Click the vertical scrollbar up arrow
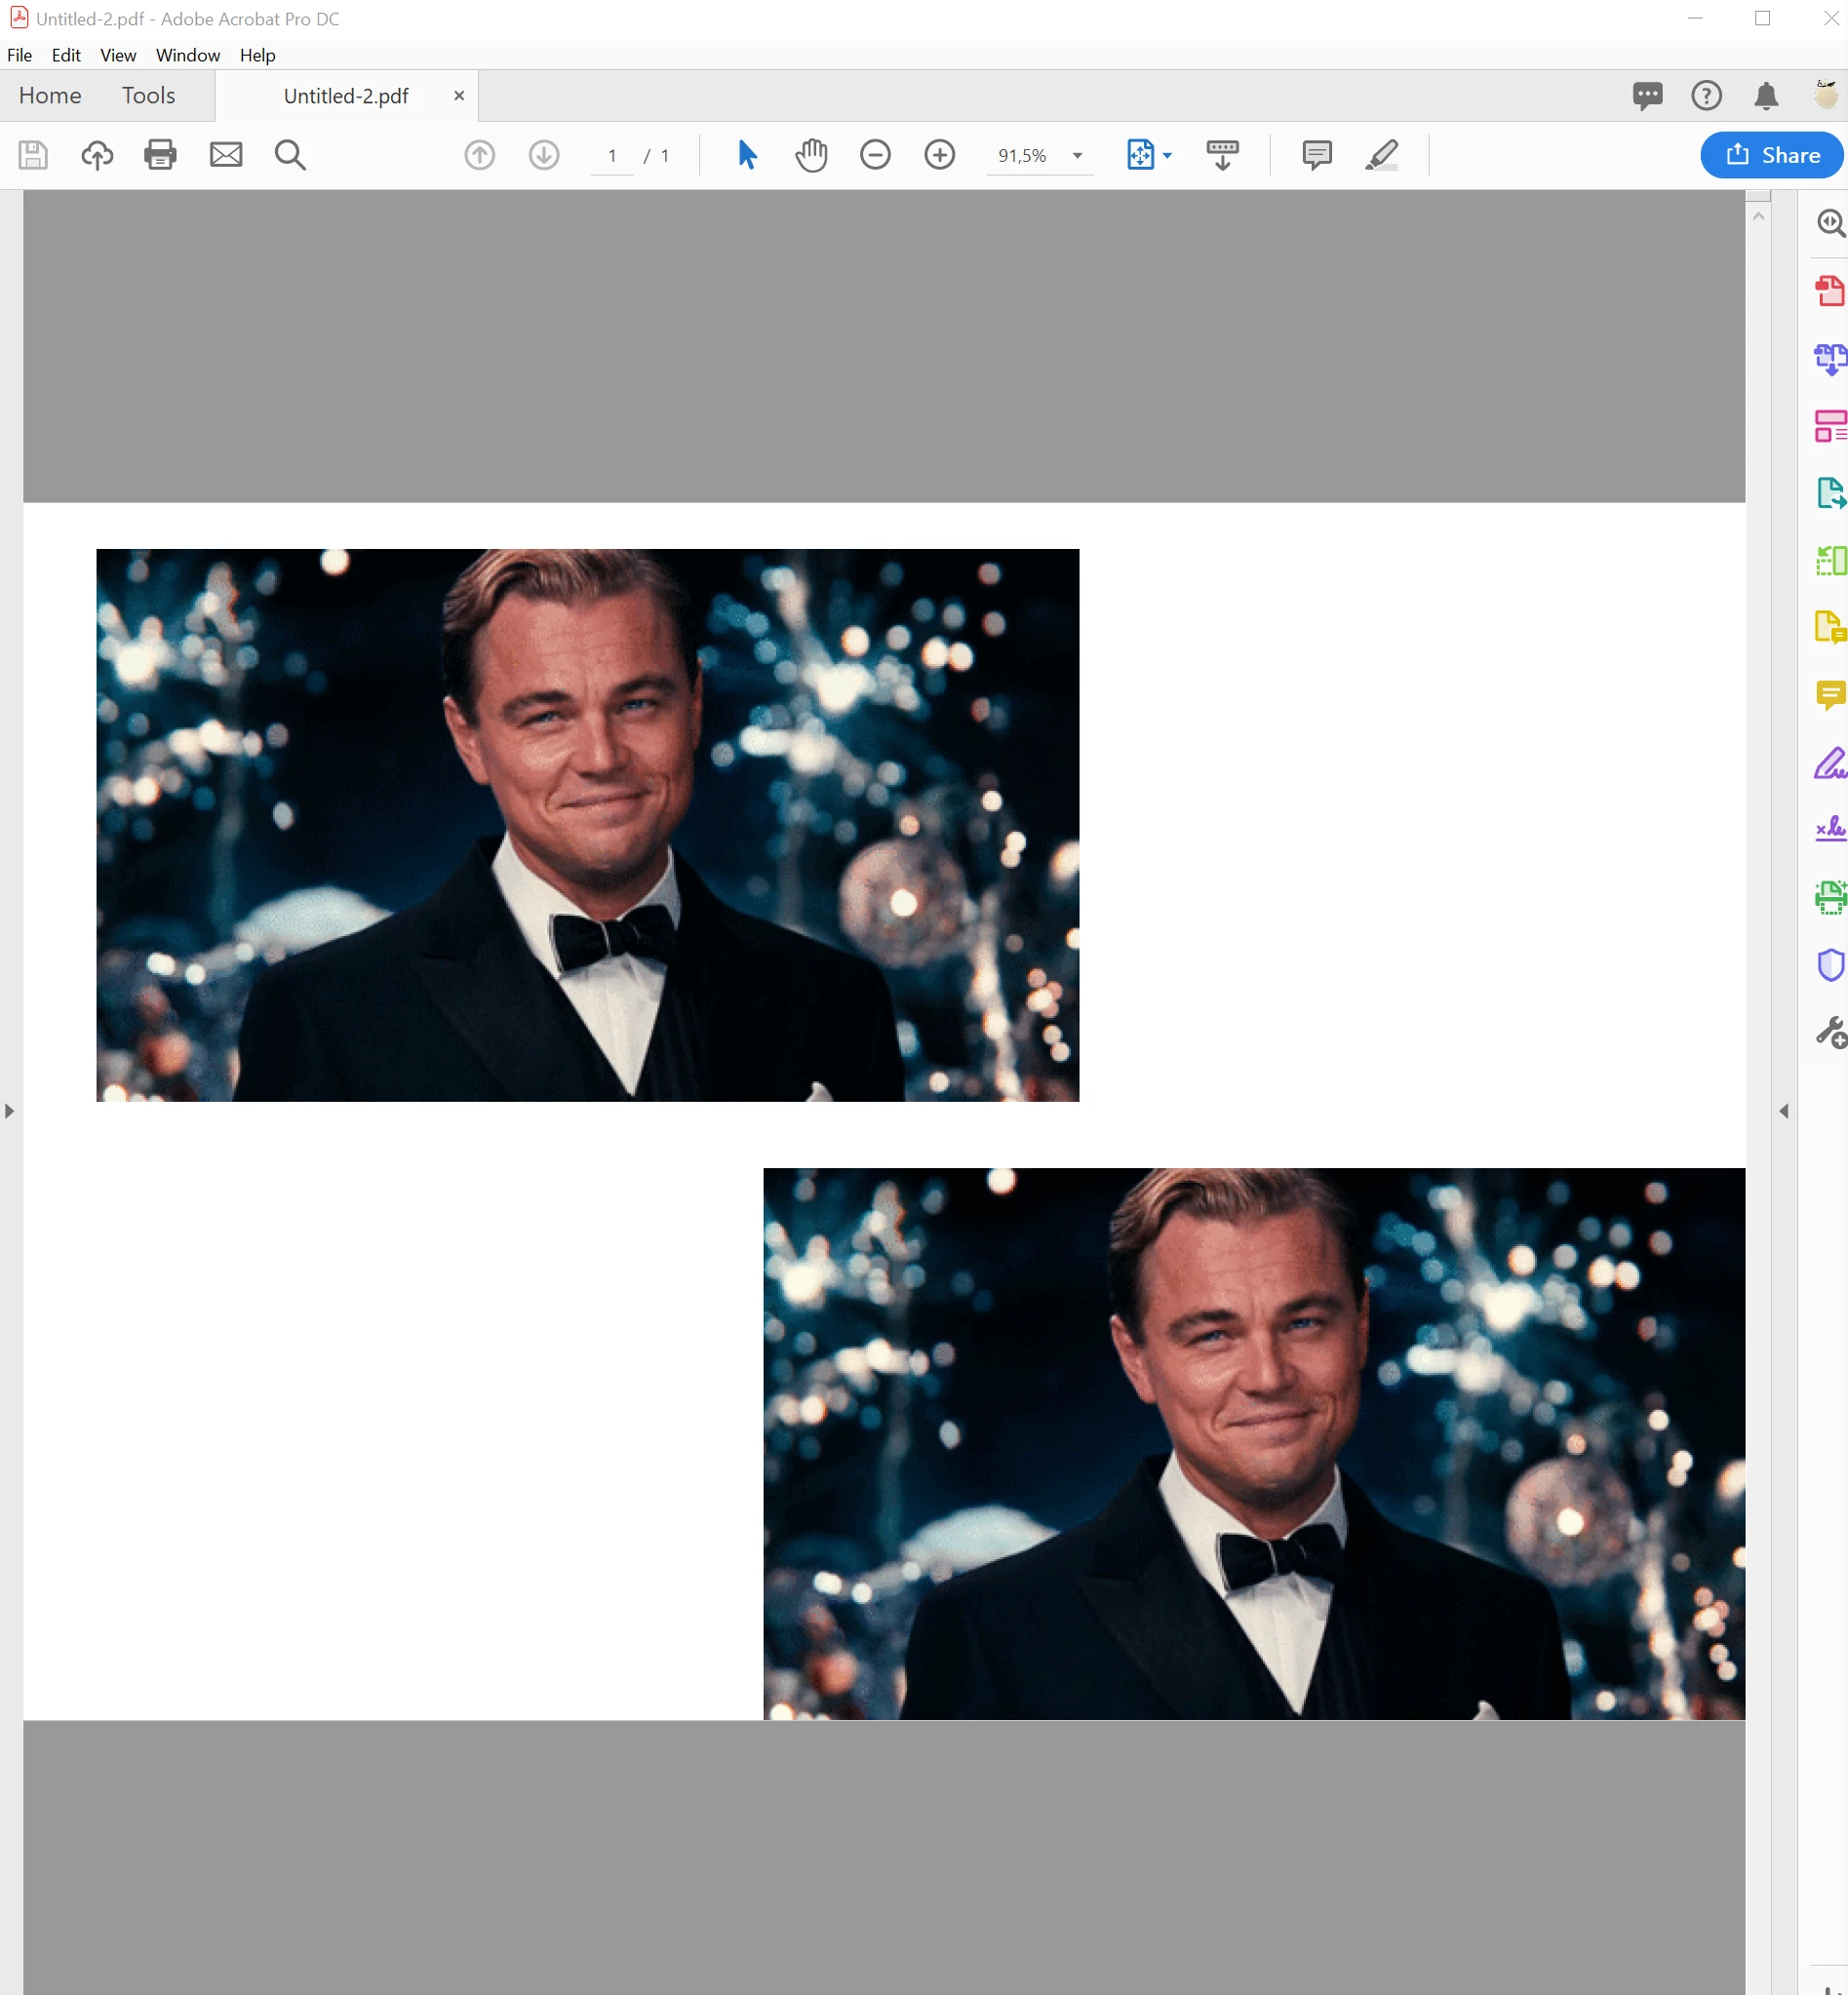Screen dimensions: 1848x1995 [x=1759, y=216]
